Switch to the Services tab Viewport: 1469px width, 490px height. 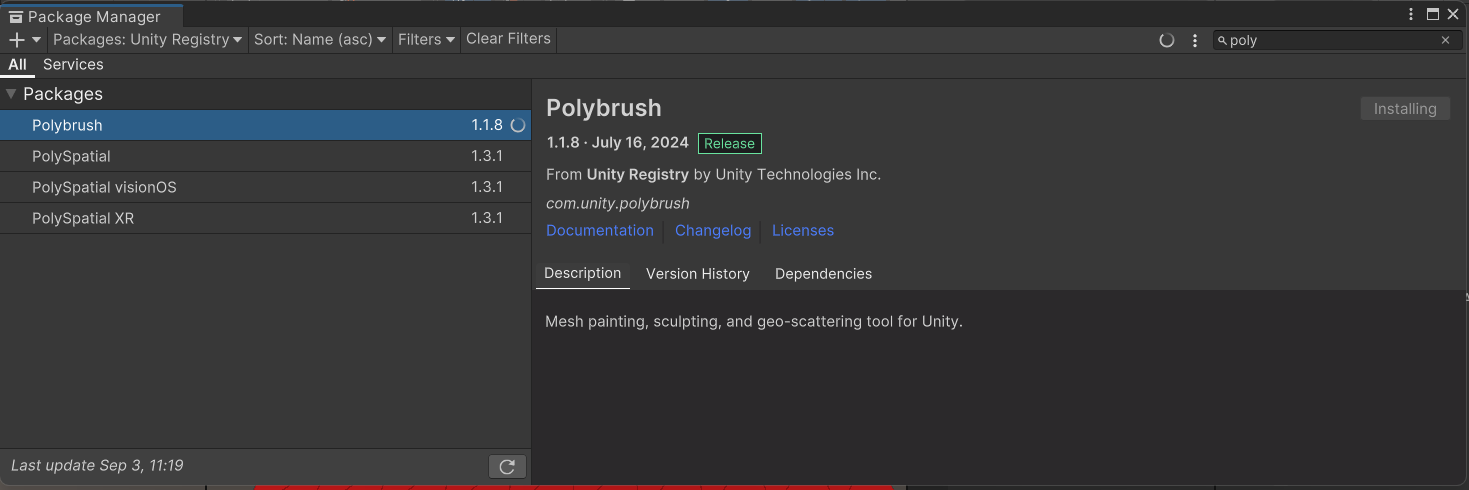pos(73,65)
